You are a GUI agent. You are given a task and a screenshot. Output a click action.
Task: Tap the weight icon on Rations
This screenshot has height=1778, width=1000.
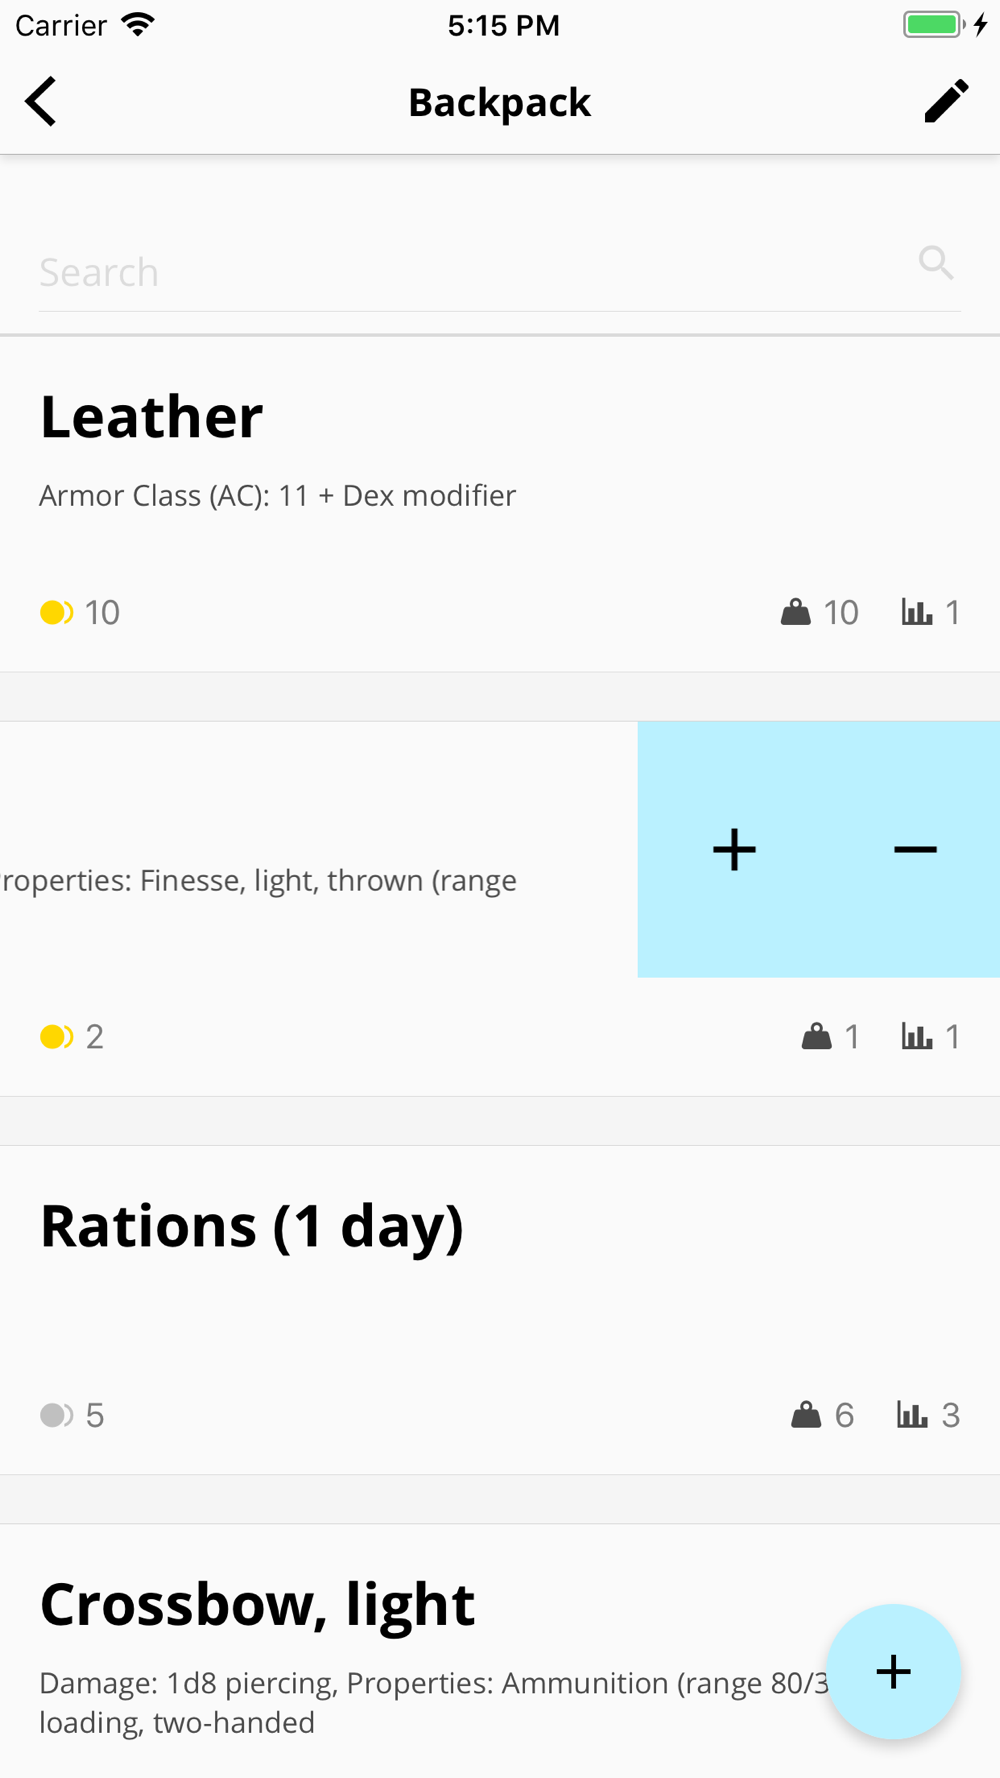806,1415
